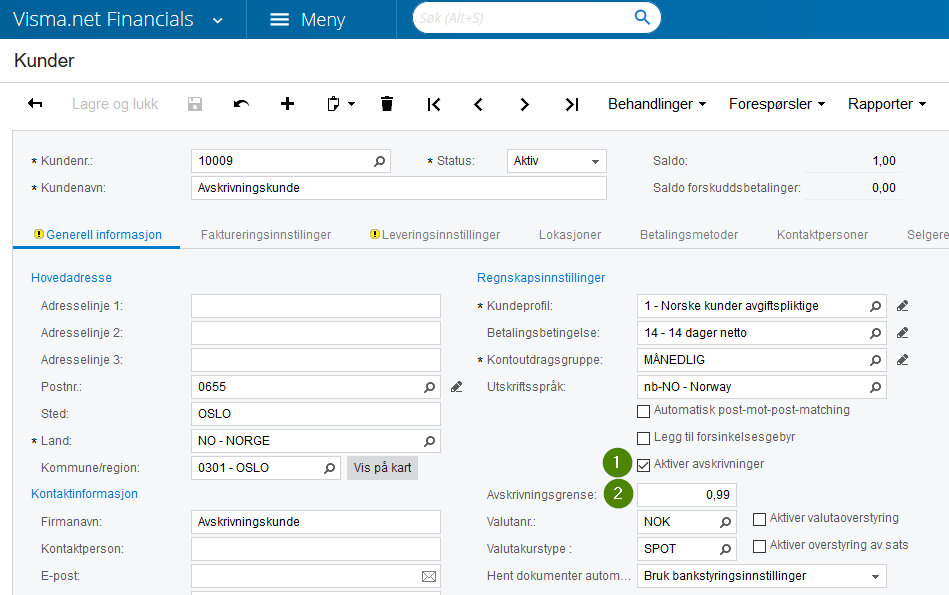This screenshot has height=595, width=949.
Task: Uncheck Aktiver avskrivninger checkbox
Action: 643,465
